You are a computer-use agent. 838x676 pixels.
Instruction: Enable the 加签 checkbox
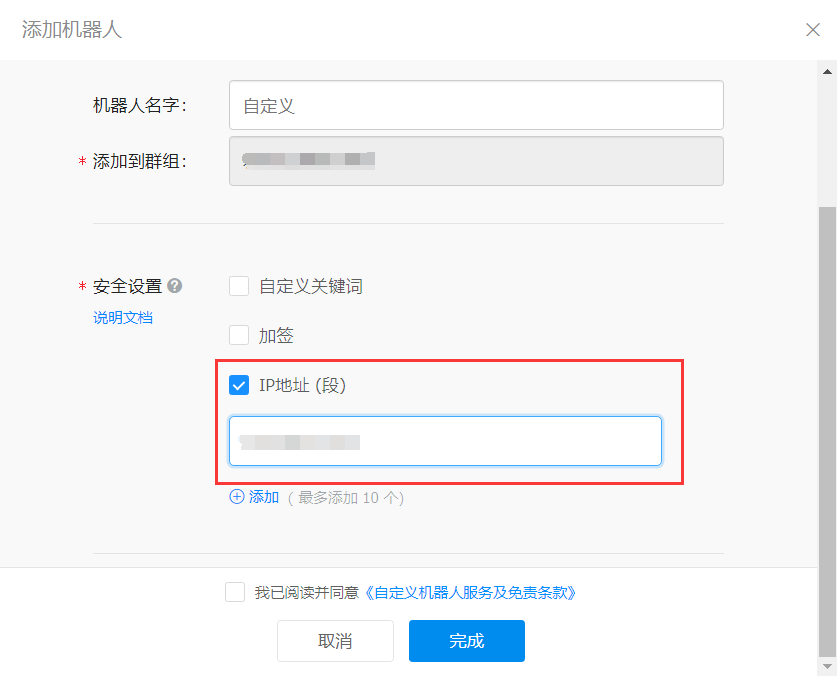coord(239,335)
